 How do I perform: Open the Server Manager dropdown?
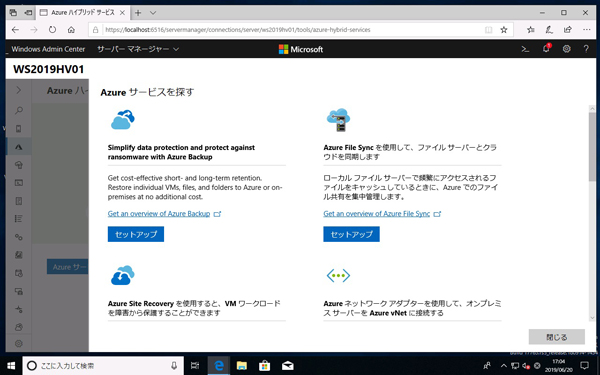click(x=138, y=49)
